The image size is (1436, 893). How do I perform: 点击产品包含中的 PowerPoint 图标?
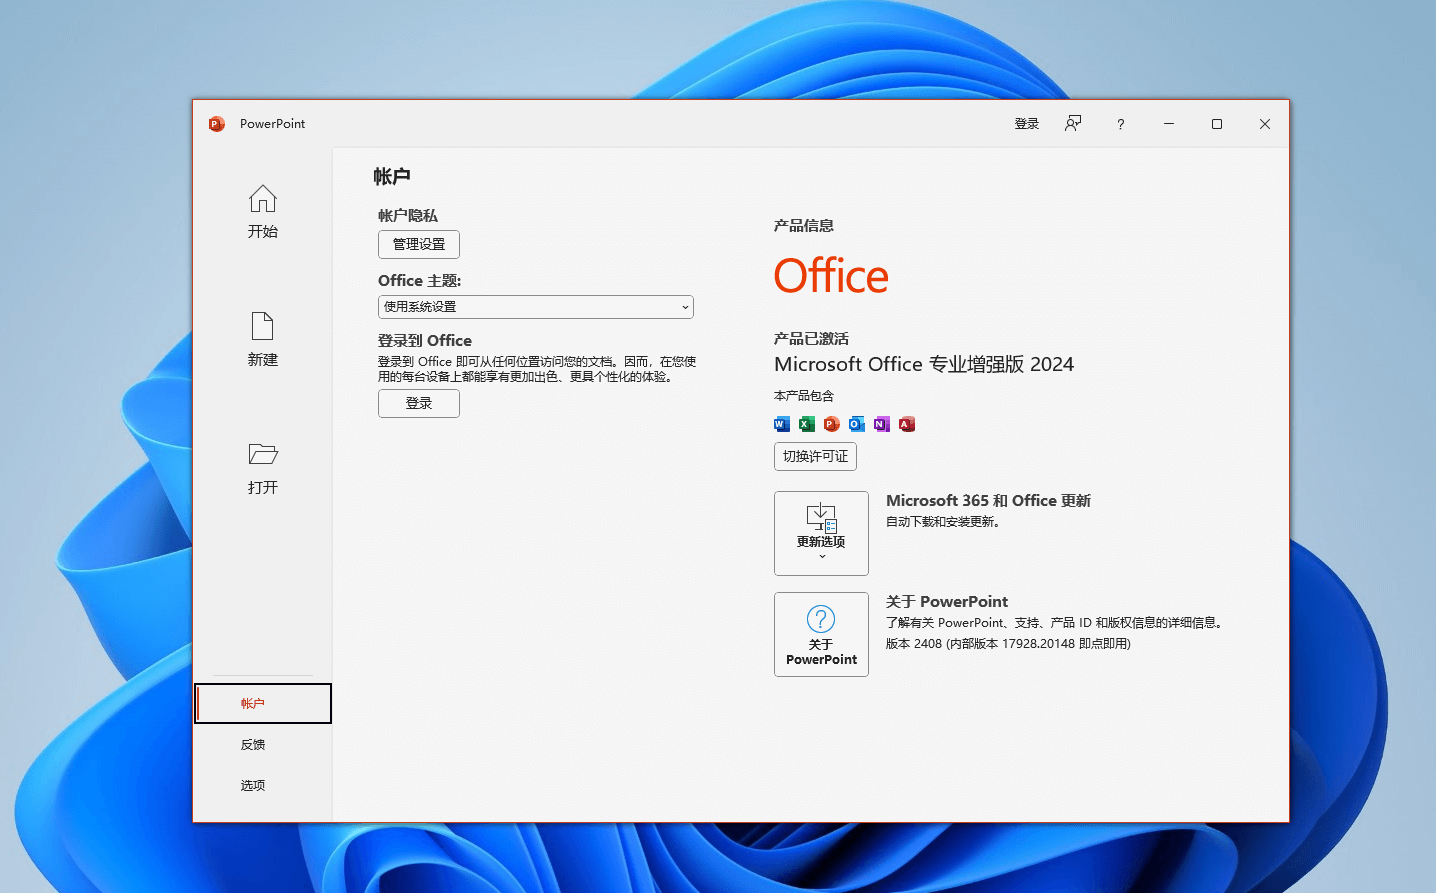click(x=831, y=424)
